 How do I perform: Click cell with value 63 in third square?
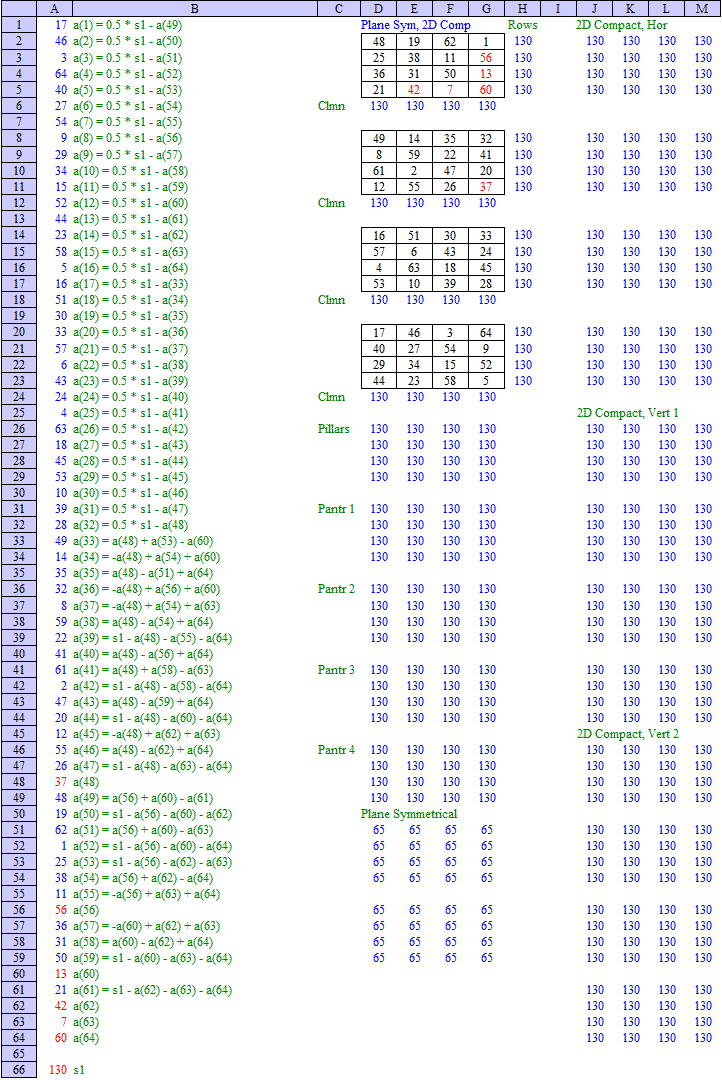(x=413, y=268)
